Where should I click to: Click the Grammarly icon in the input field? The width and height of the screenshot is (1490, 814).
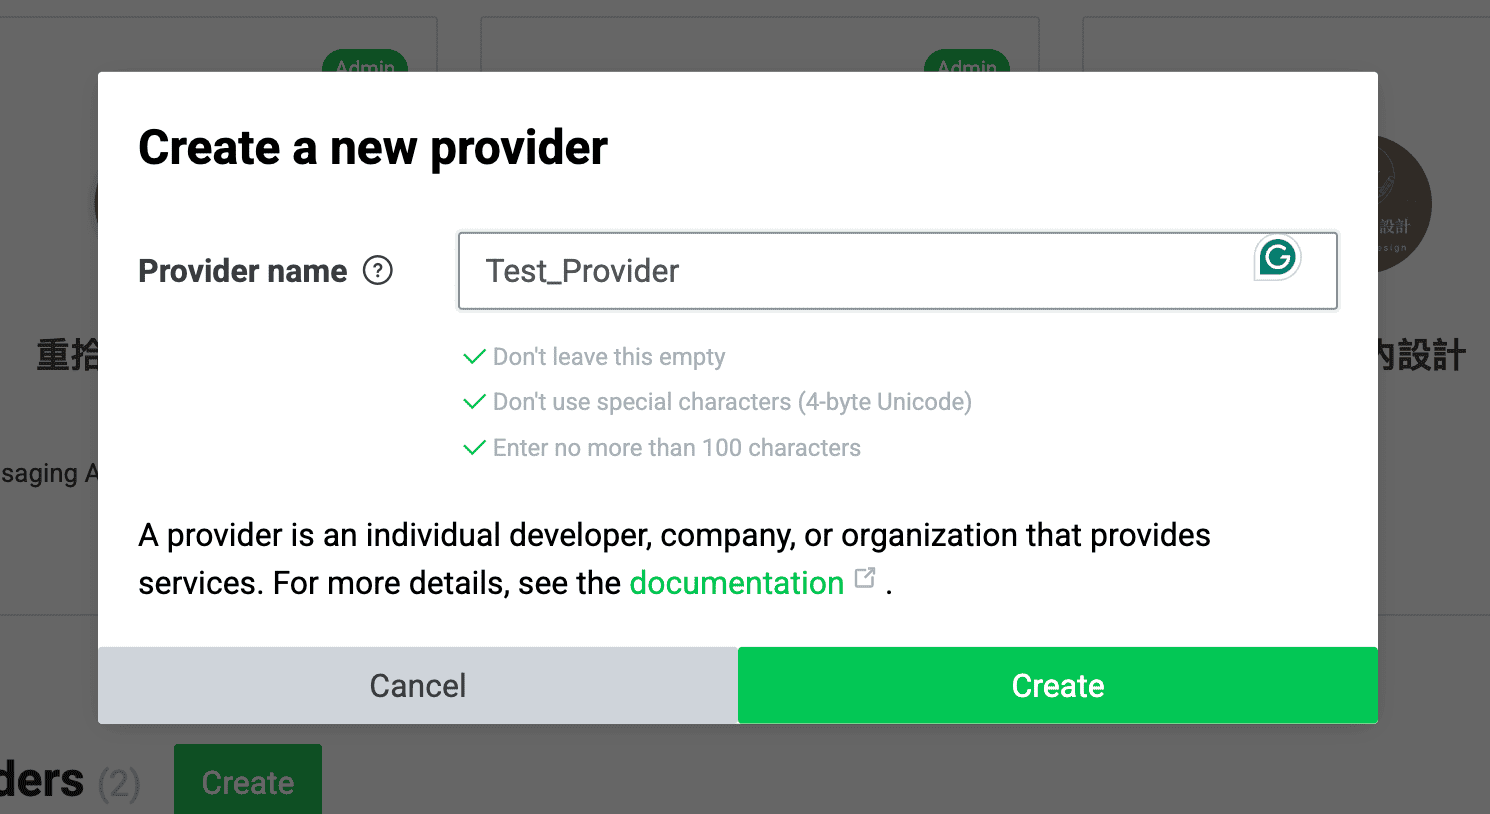pyautogui.click(x=1277, y=258)
